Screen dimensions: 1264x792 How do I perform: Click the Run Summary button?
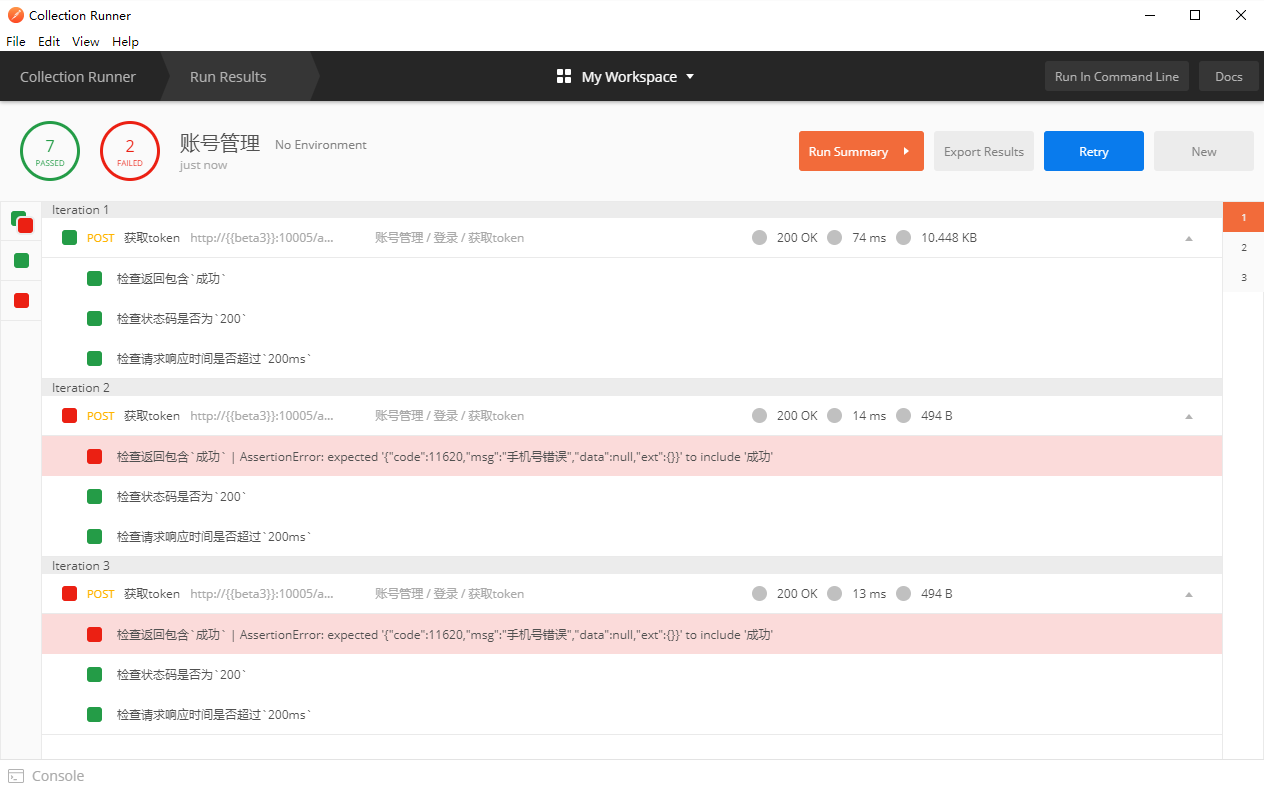pos(861,151)
